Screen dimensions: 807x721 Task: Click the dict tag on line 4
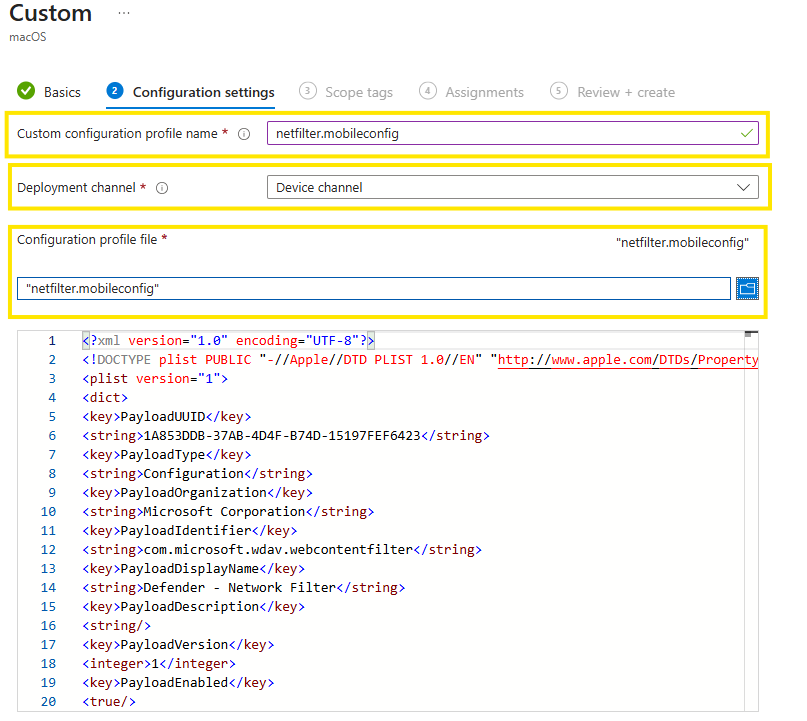[104, 398]
